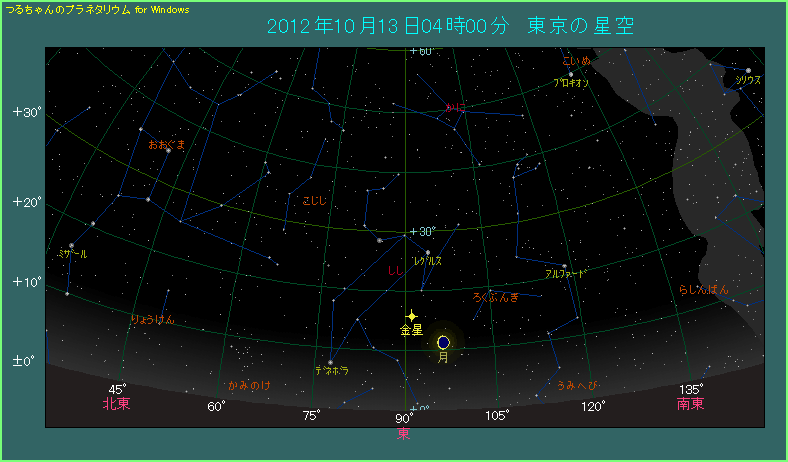Click the しし Leo constellation label
The width and height of the screenshot is (788, 462).
click(x=396, y=270)
